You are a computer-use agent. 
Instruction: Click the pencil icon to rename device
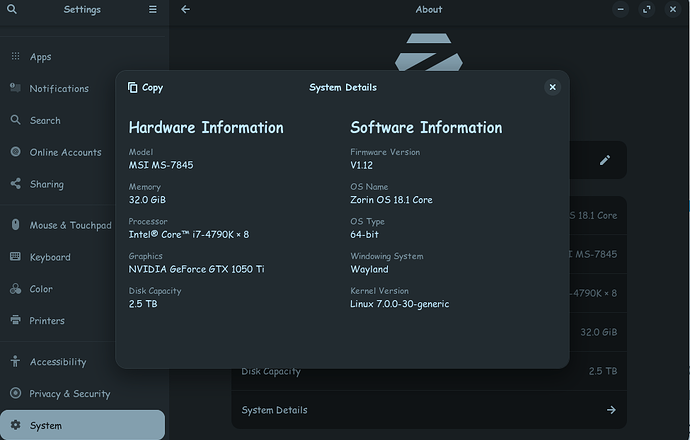coord(605,160)
